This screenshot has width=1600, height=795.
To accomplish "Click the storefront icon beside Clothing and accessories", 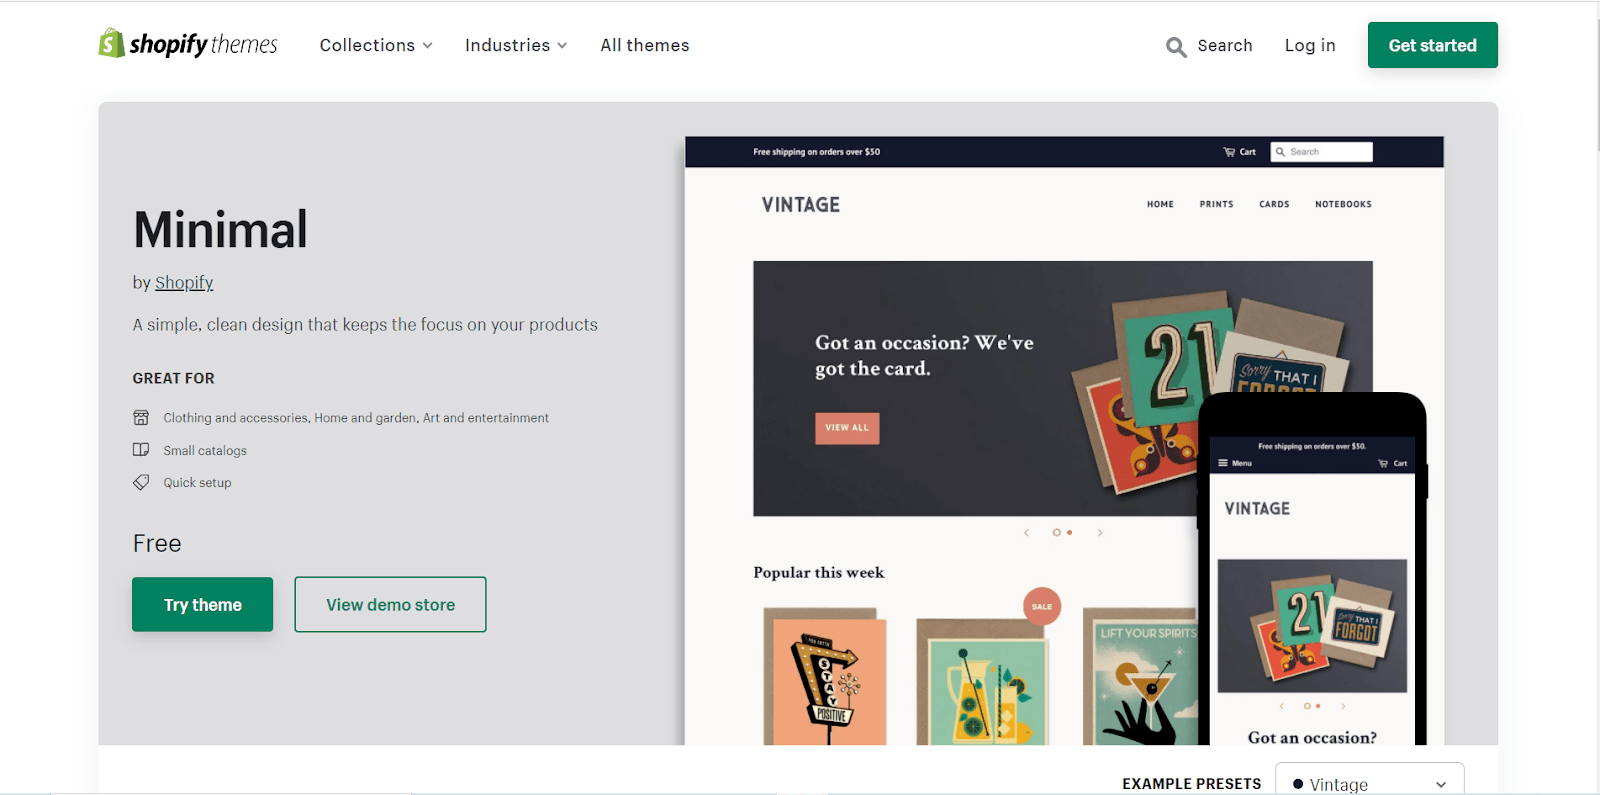I will [x=141, y=417].
